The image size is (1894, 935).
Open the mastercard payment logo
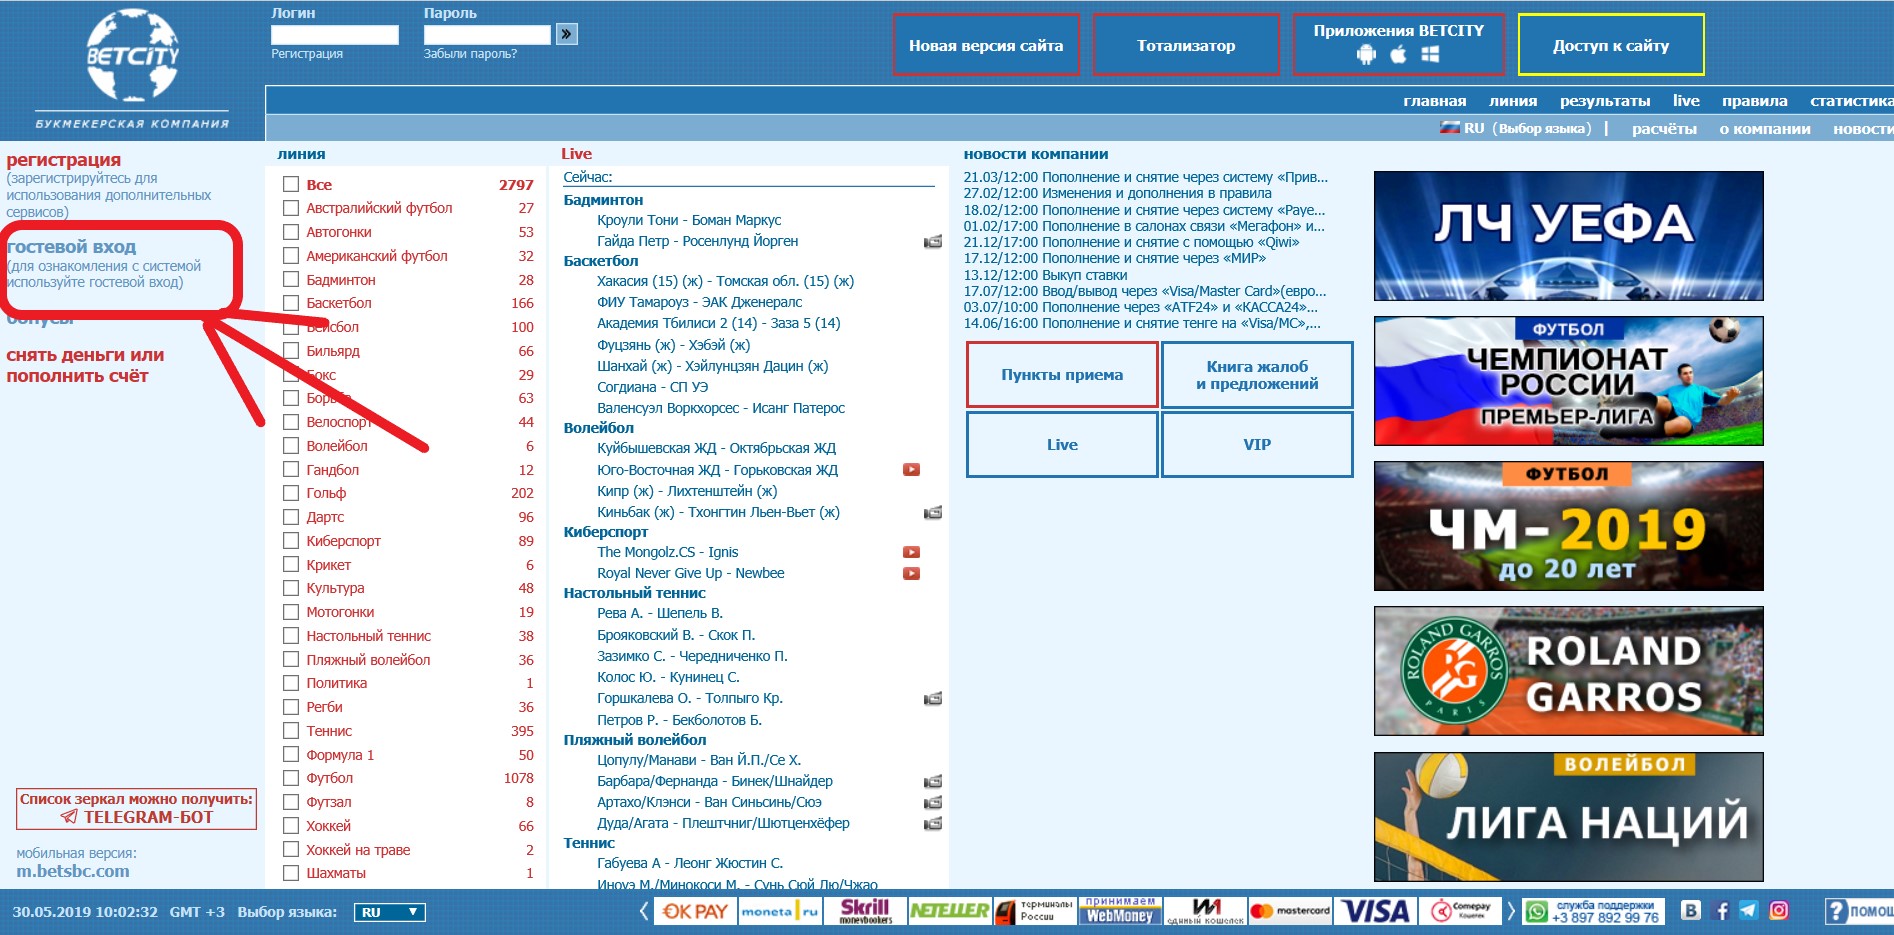point(1290,911)
